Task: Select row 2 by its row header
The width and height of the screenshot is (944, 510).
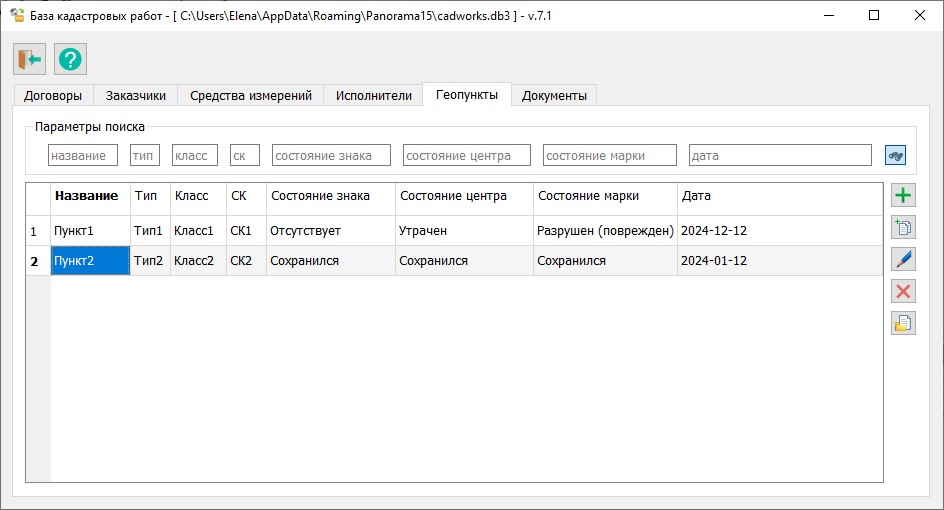Action: (37, 261)
